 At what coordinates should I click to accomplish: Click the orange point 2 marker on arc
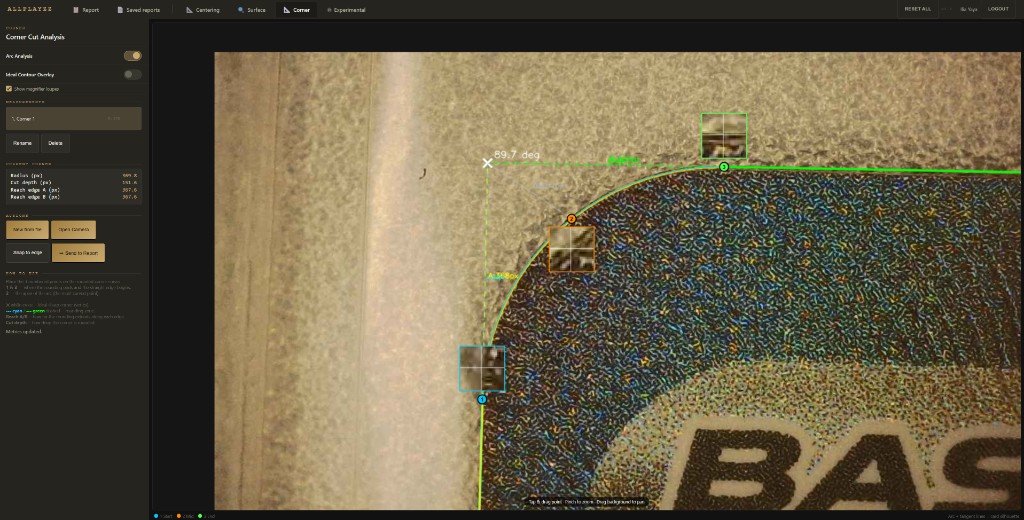[571, 219]
